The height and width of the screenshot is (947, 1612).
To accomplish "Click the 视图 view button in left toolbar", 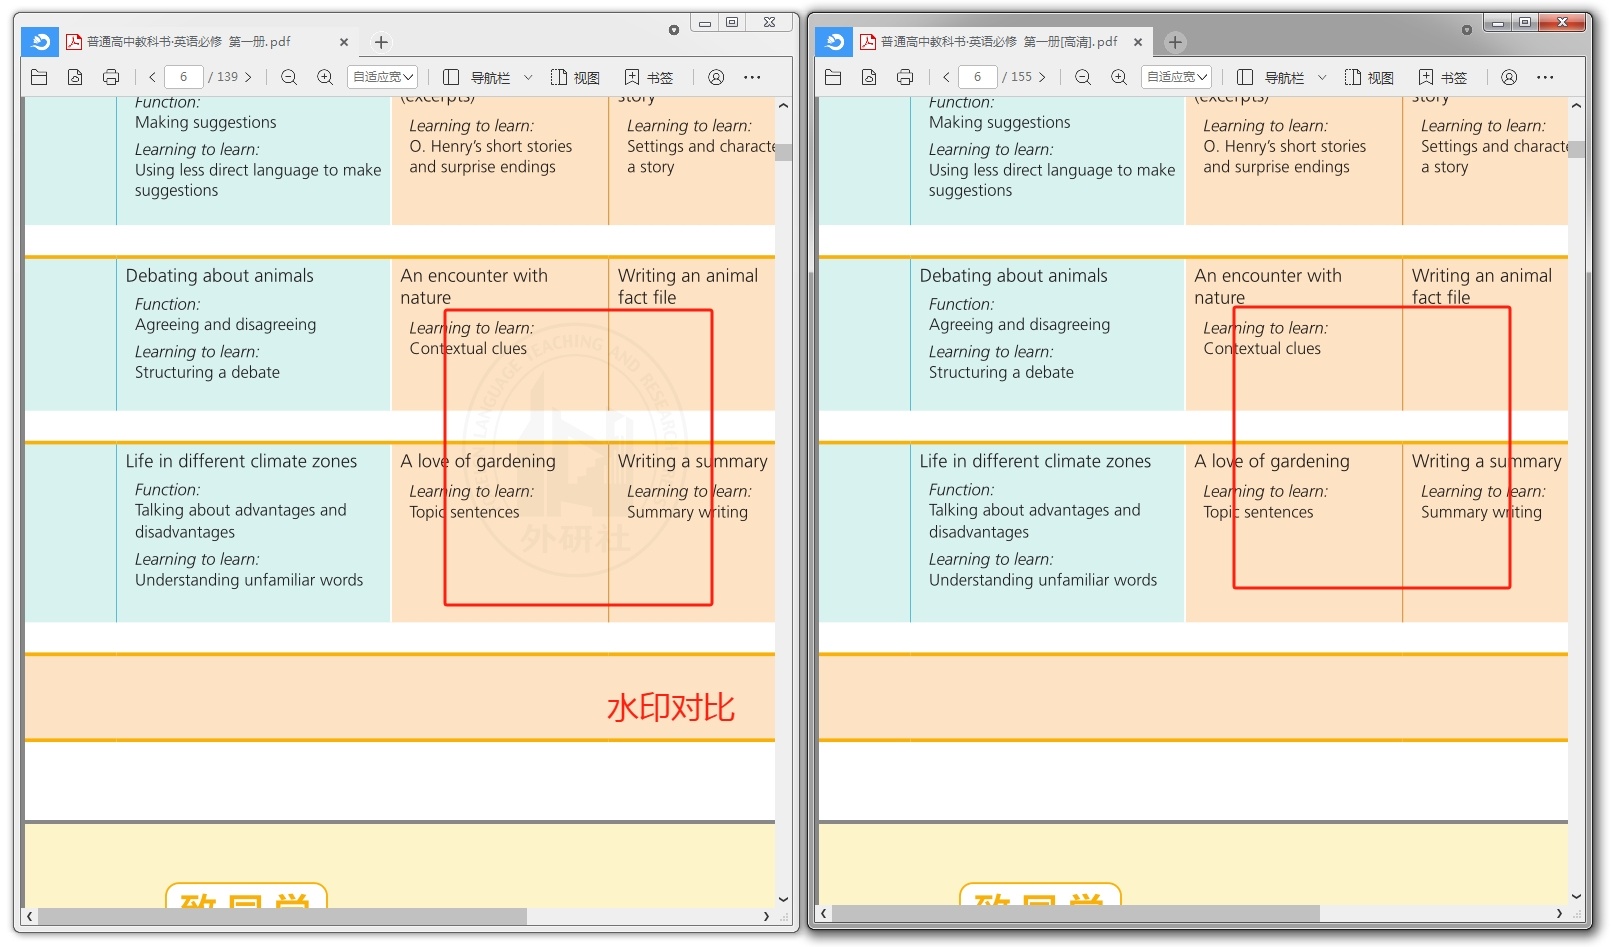I will pyautogui.click(x=575, y=77).
